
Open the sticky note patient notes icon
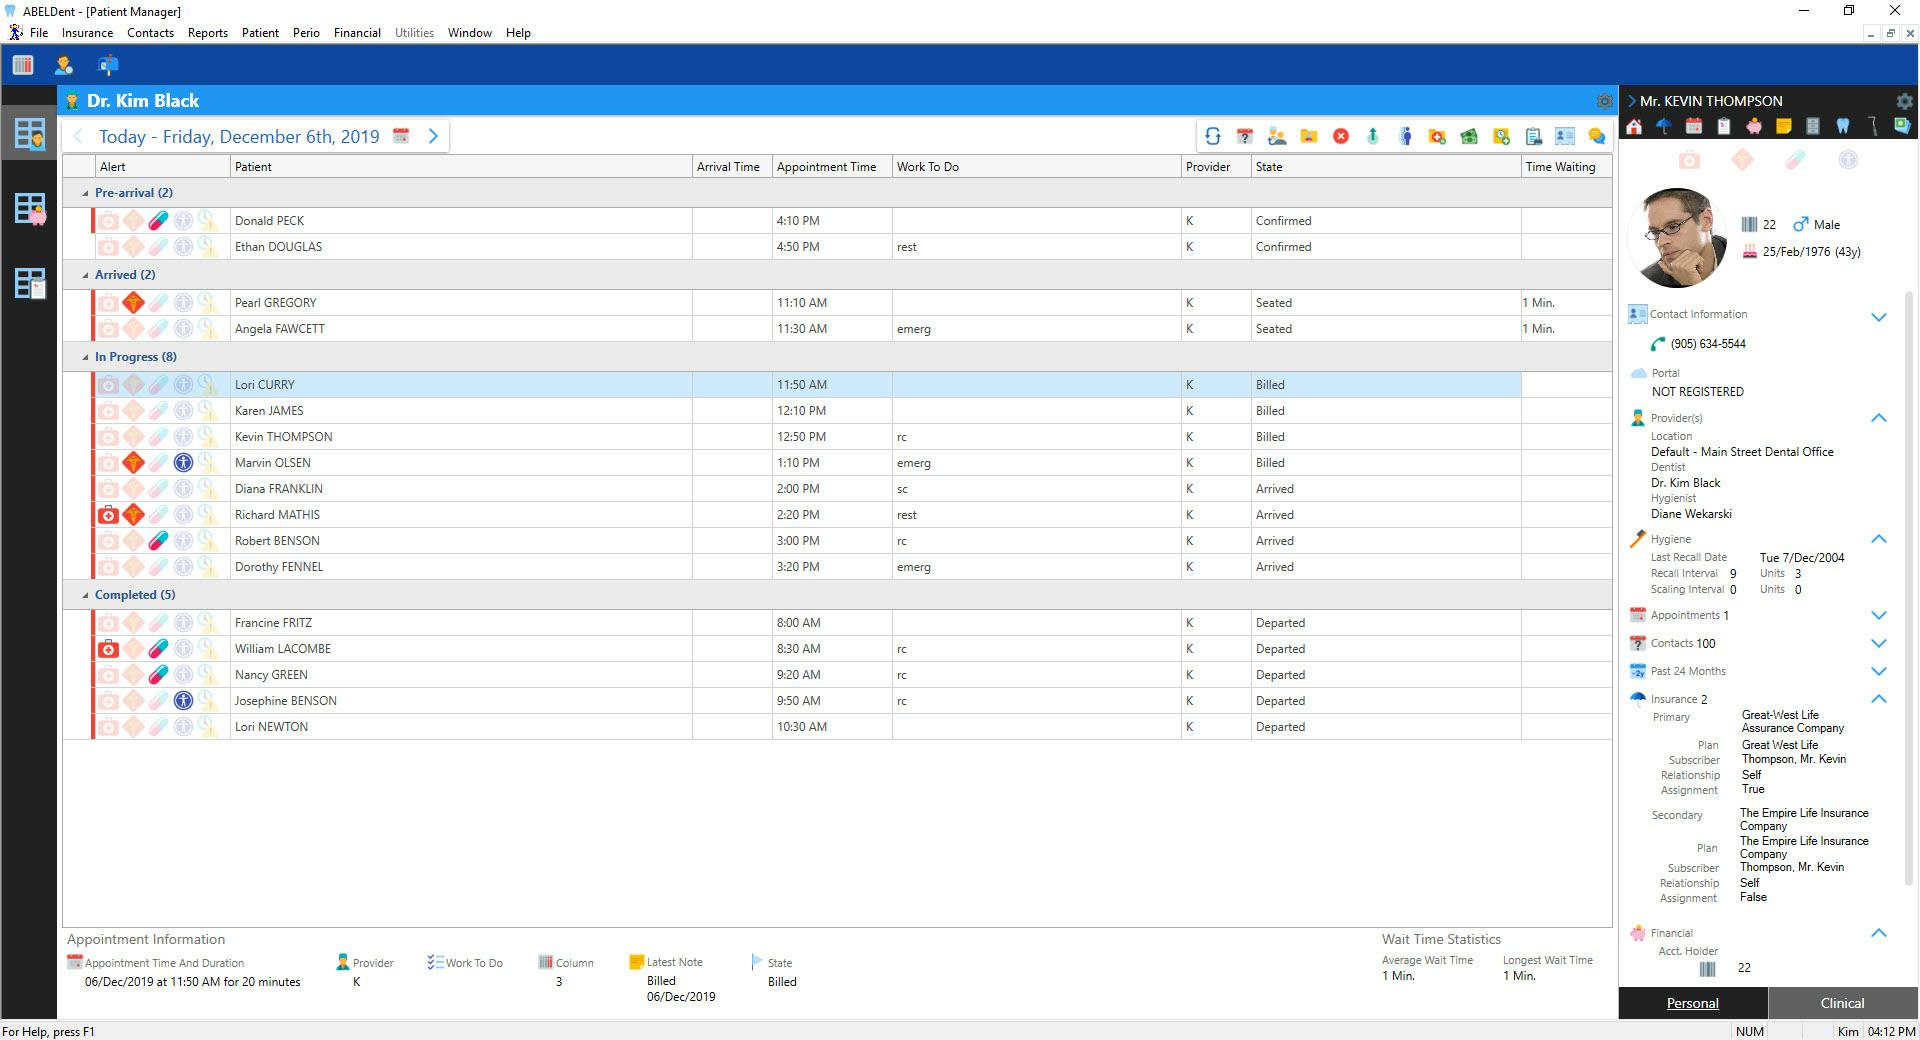tap(1784, 127)
